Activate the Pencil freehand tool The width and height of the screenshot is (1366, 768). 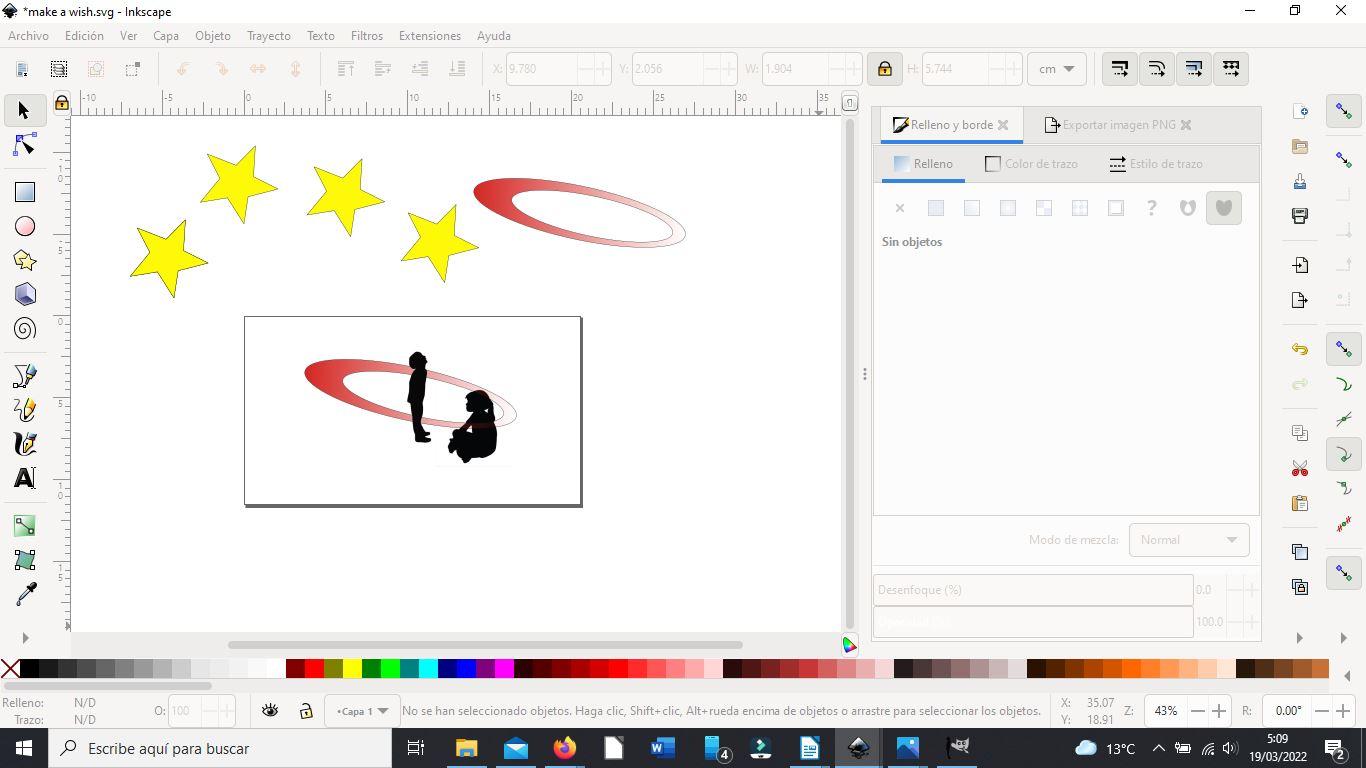coord(24,410)
